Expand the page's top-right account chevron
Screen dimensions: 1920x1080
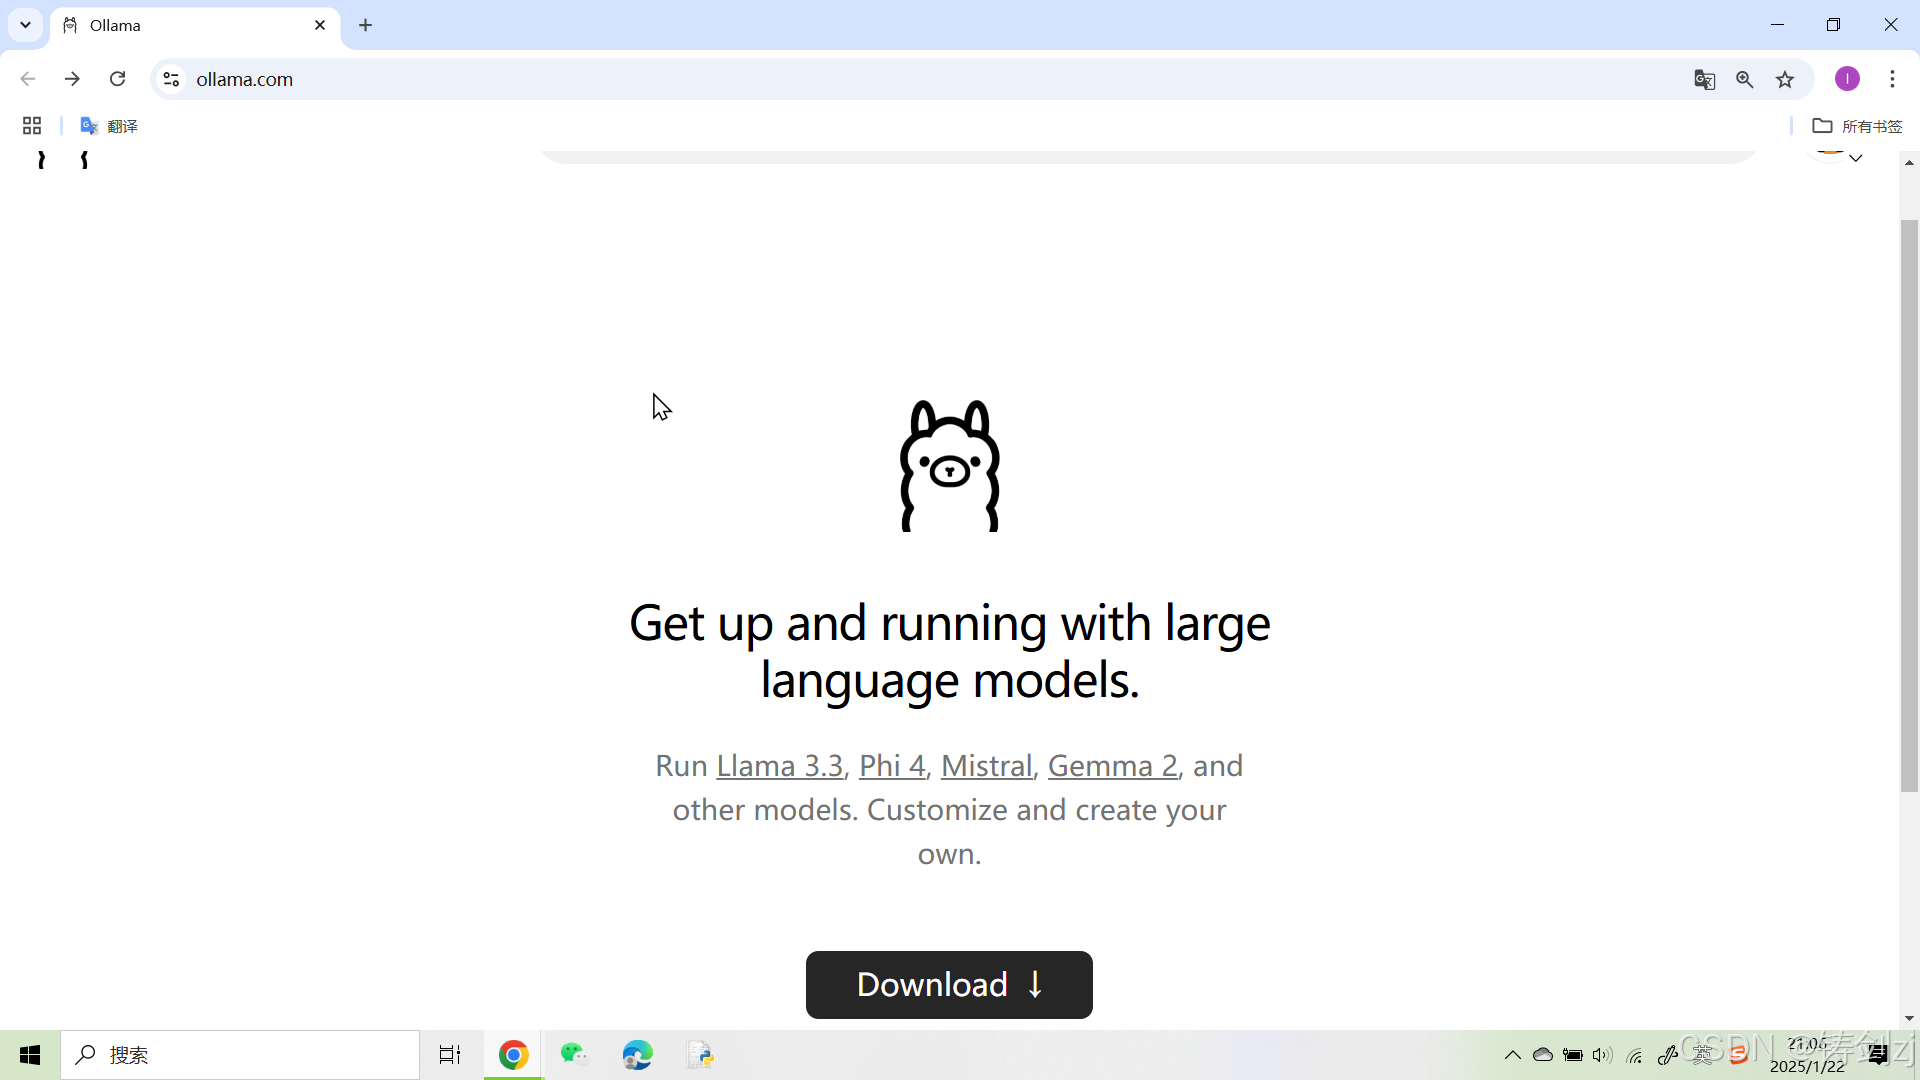pos(1855,158)
